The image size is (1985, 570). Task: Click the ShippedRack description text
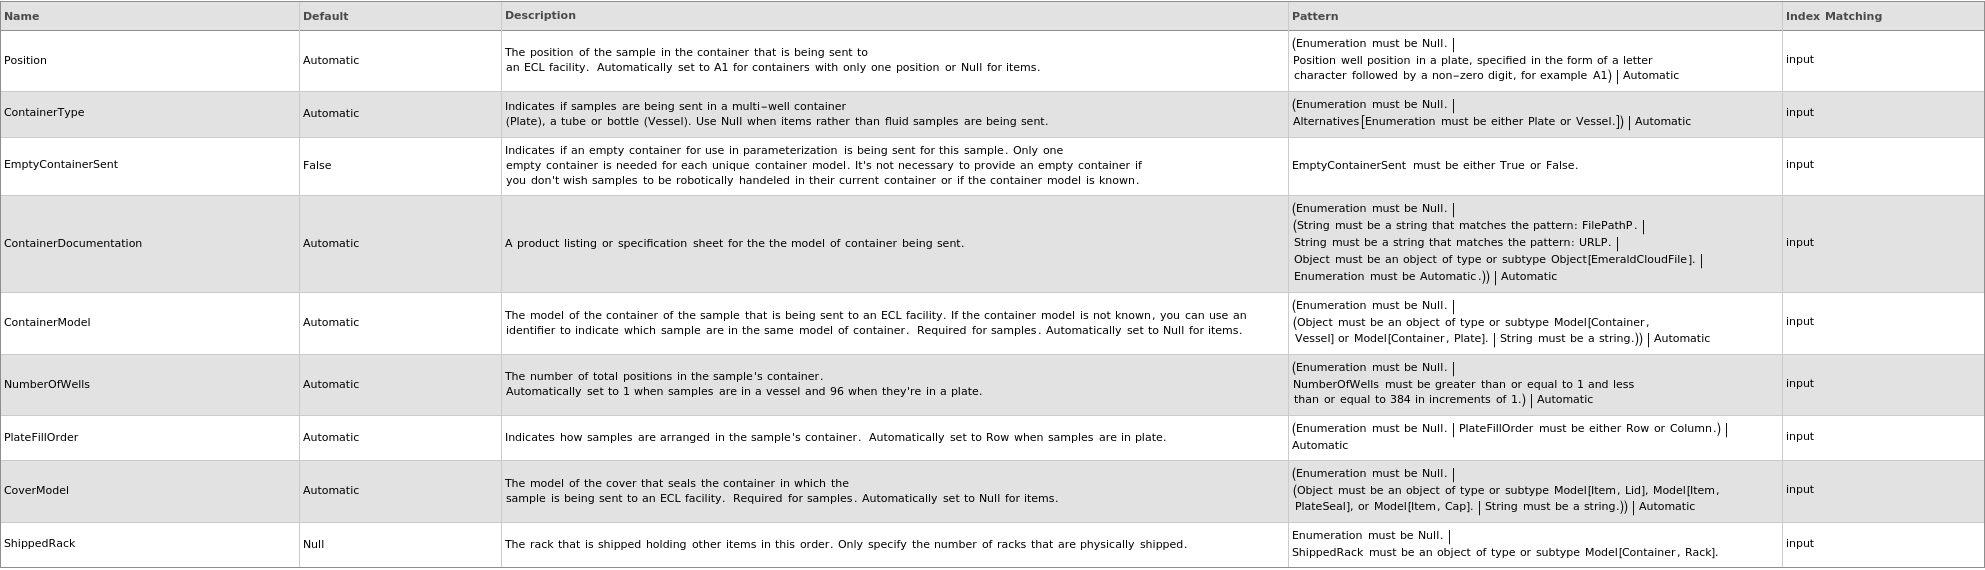[x=845, y=545]
